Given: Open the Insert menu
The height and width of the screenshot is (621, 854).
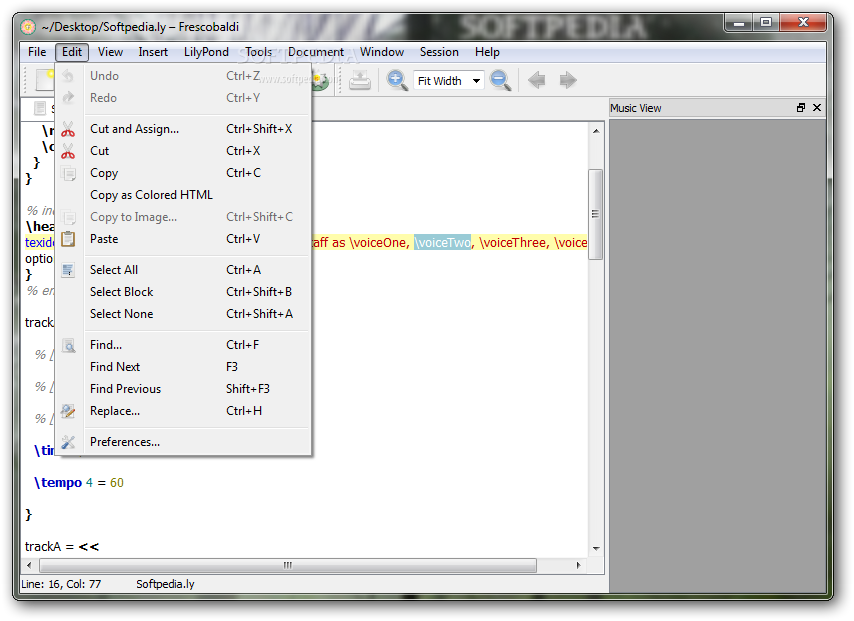Looking at the screenshot, I should pyautogui.click(x=153, y=52).
